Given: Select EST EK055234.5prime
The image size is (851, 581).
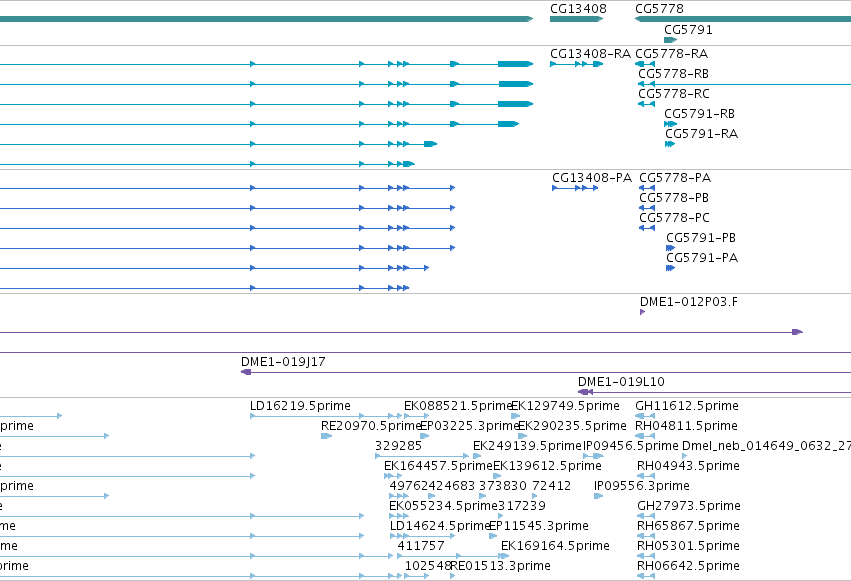Looking at the screenshot, I should click(399, 516).
